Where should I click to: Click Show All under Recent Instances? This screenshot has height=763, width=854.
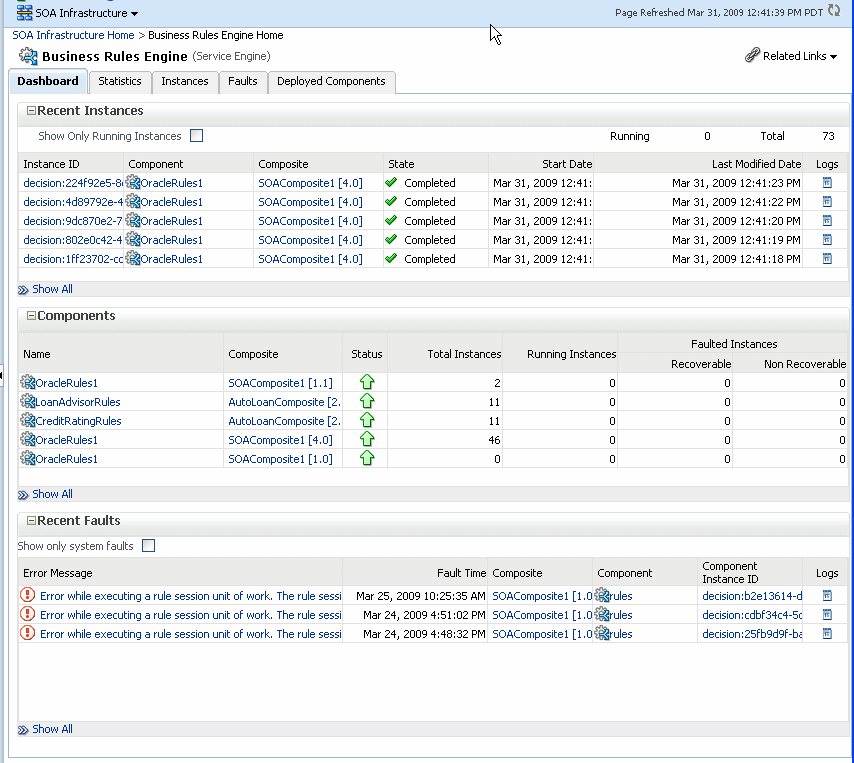coord(51,288)
